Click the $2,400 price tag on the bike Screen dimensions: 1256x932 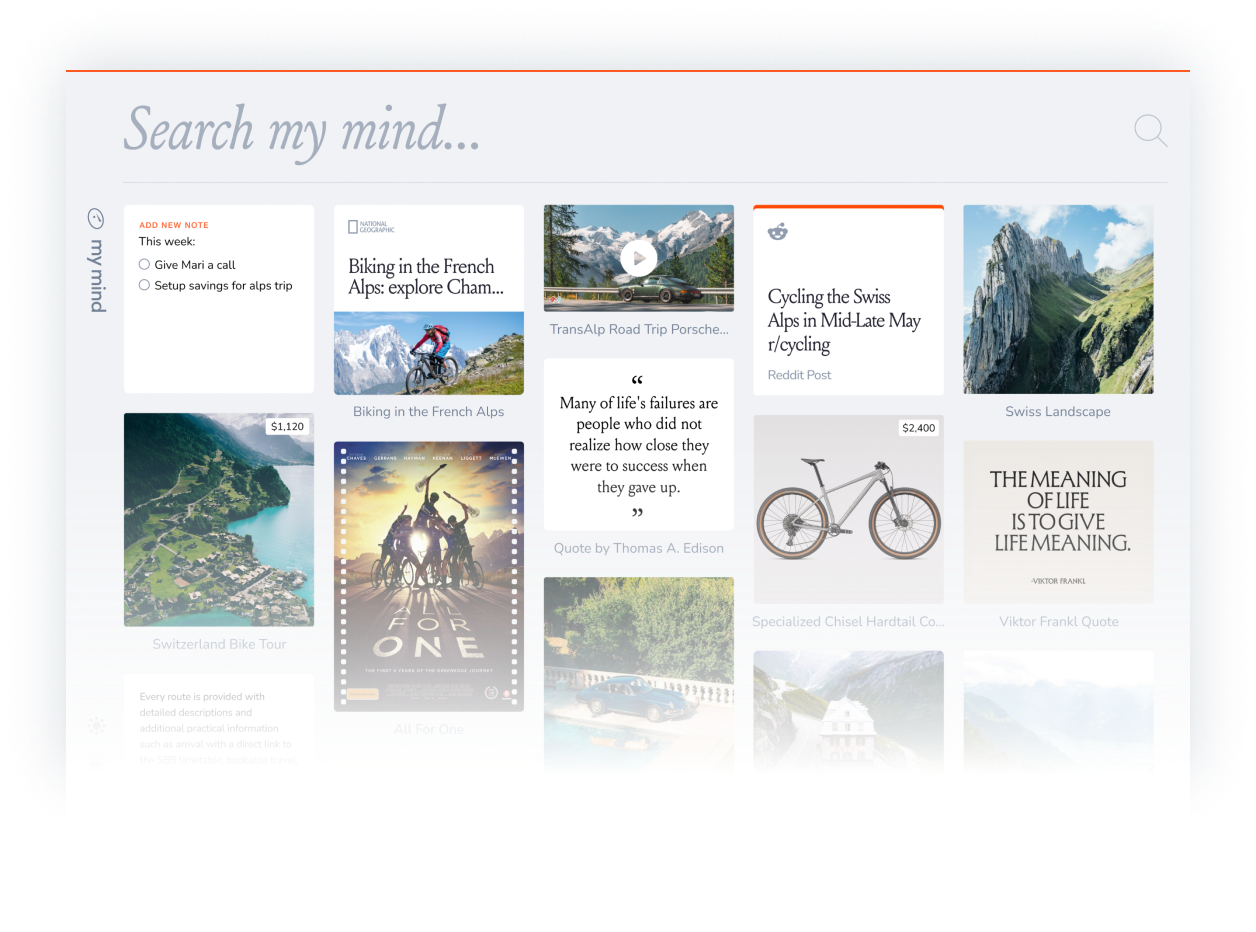(x=918, y=428)
